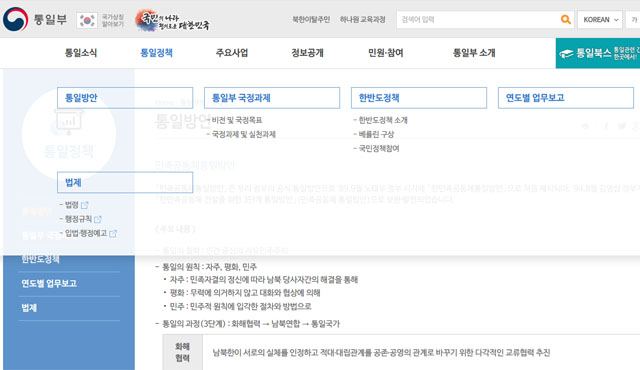Click the 하나원 교육과정 top link

click(x=362, y=20)
